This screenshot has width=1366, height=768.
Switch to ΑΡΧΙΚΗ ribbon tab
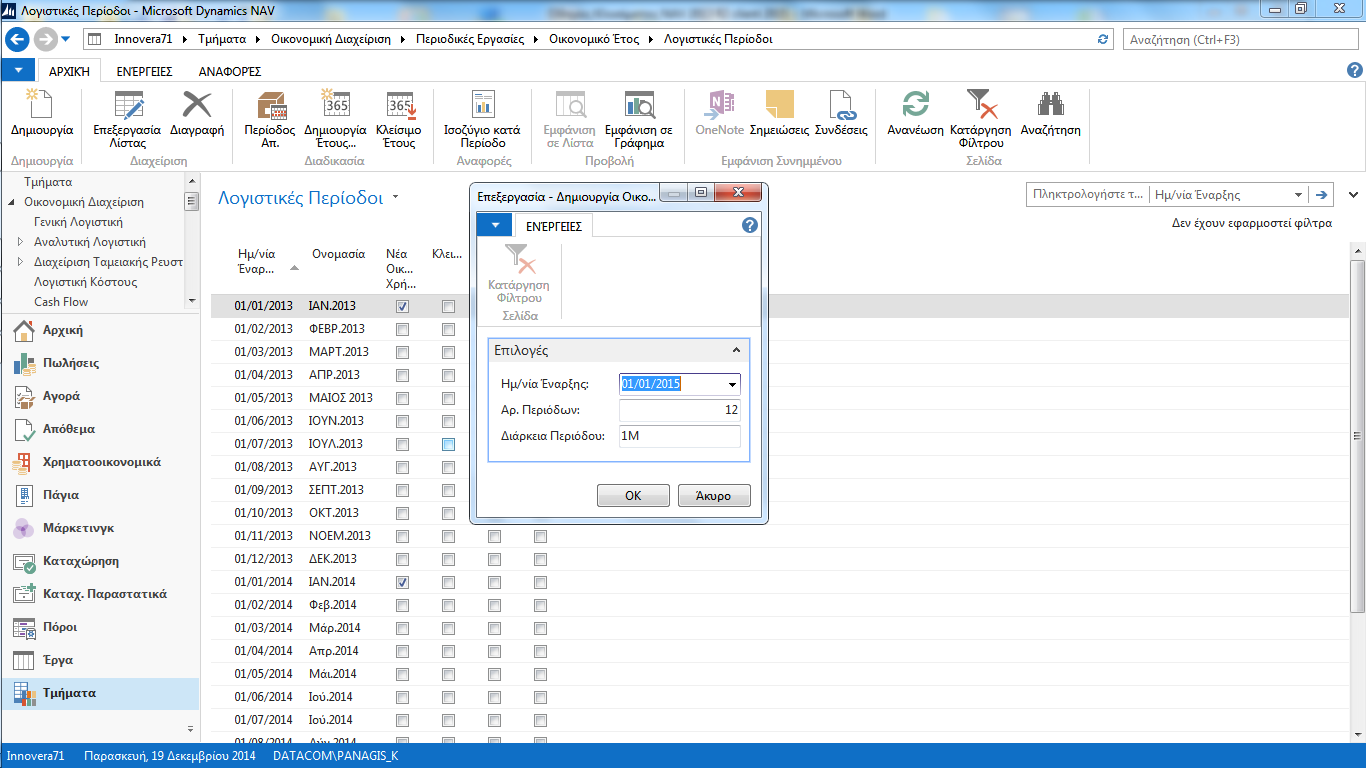point(70,71)
